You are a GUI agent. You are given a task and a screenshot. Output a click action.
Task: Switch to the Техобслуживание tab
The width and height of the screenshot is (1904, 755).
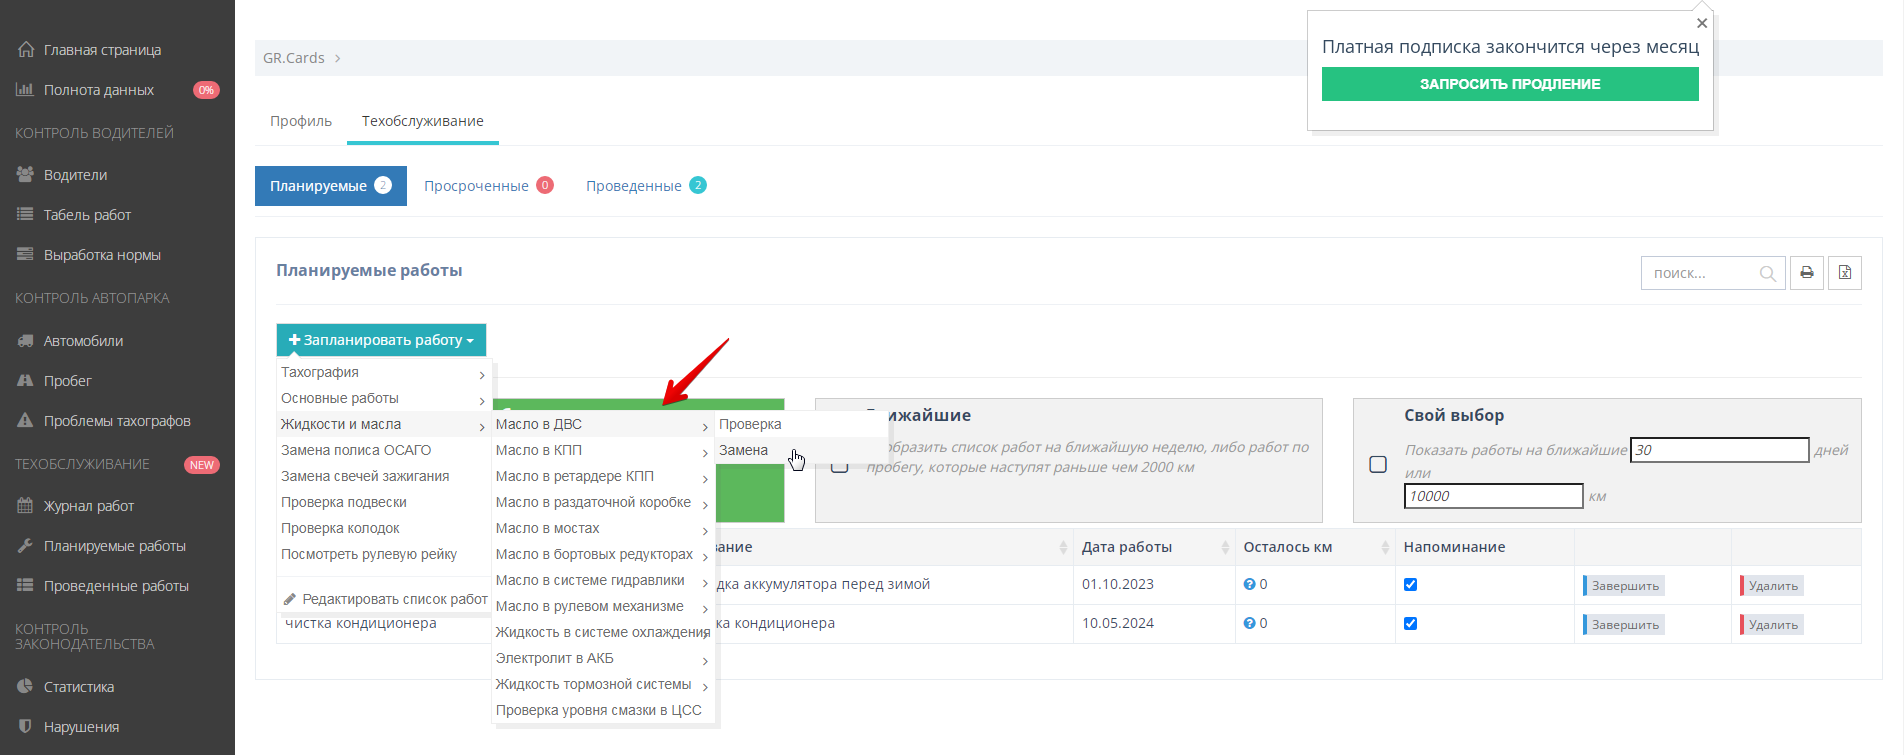click(423, 121)
